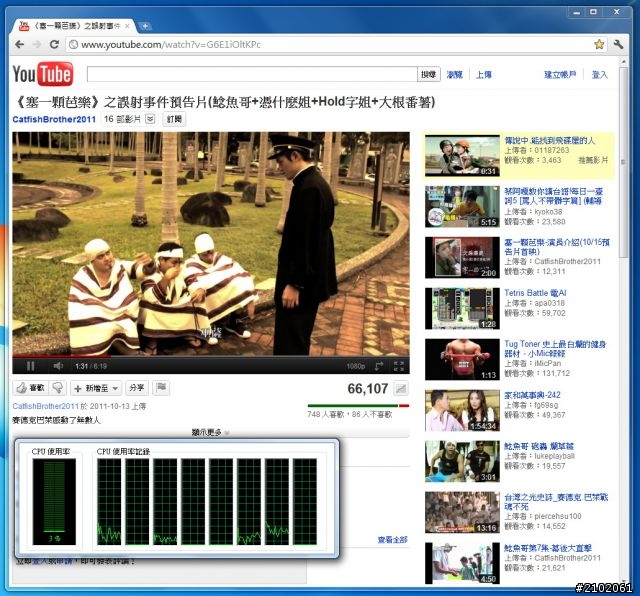
Task: Open the CatfishBrother2011 channel link above video
Action: click(54, 119)
